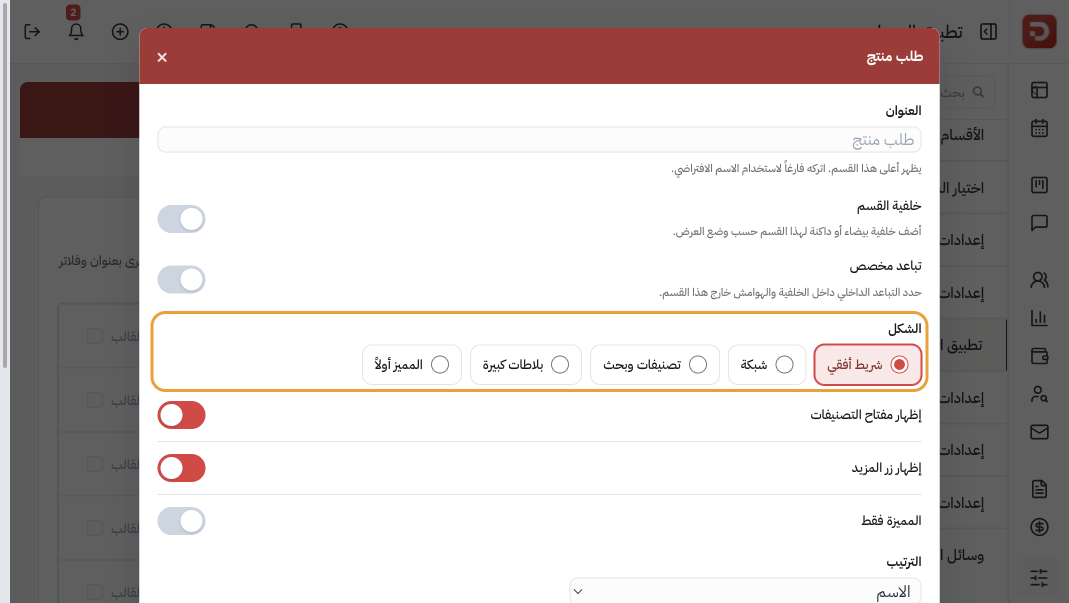Open the document file sidebar icon
This screenshot has height=603, width=1069.
[1039, 488]
